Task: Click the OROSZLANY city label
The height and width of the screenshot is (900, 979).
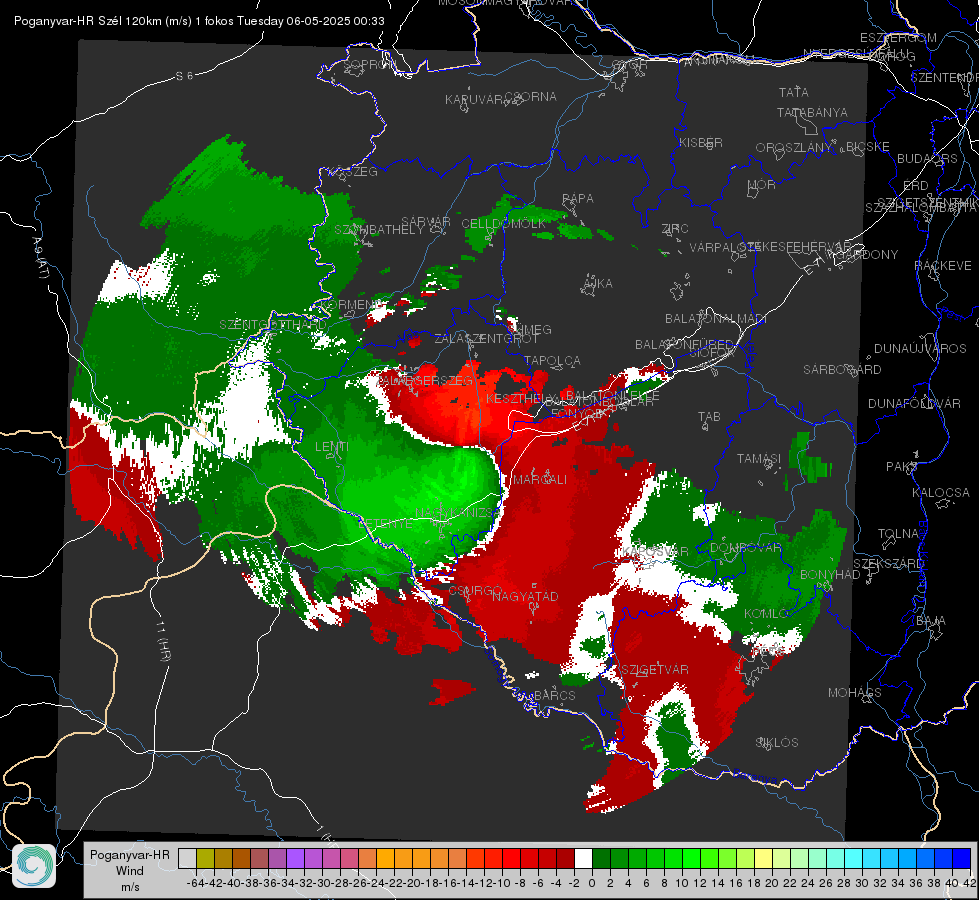Action: pyautogui.click(x=794, y=147)
